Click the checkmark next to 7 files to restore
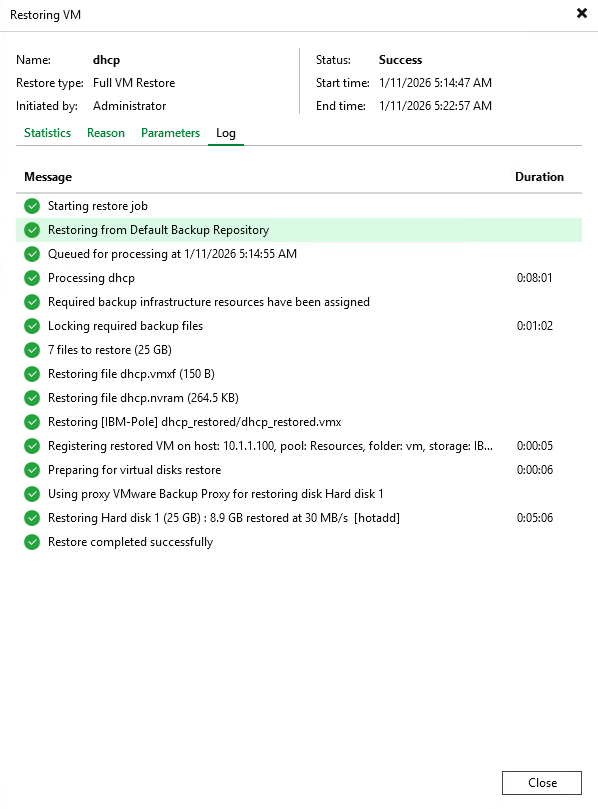This screenshot has width=598, height=809. (32, 350)
